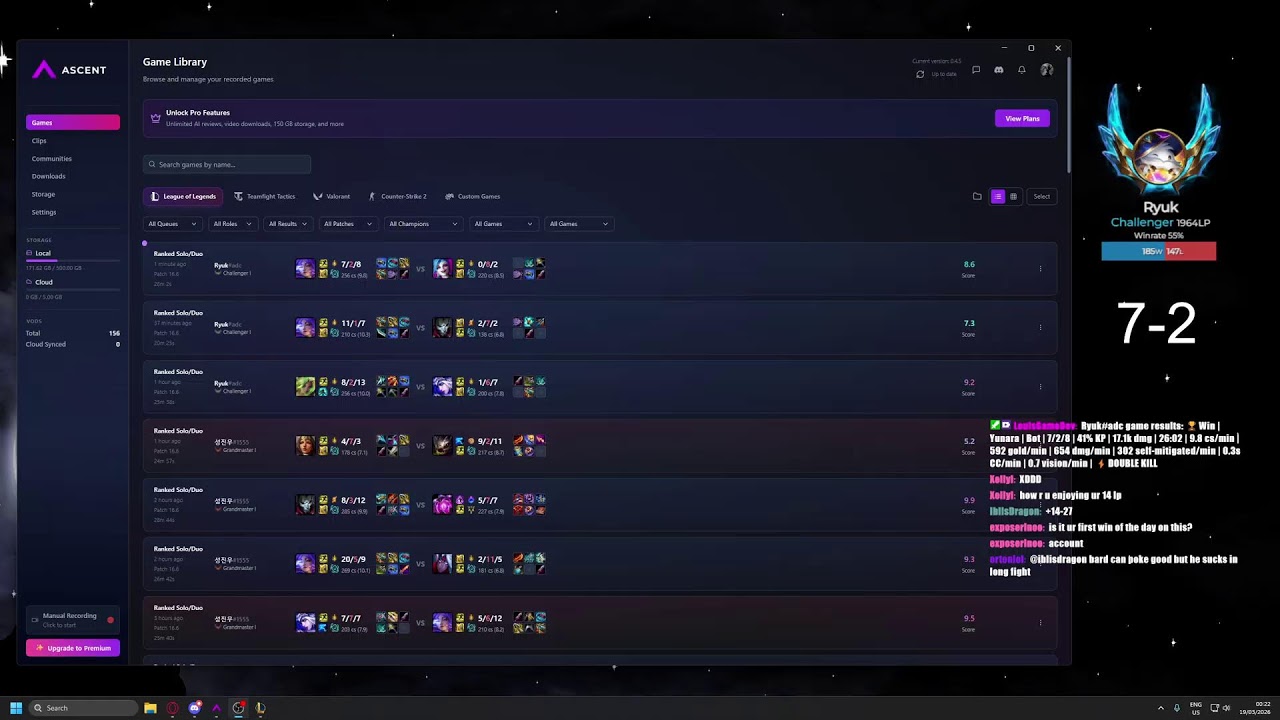Open Ascent app from taskbar
1280x720 pixels.
click(216, 708)
